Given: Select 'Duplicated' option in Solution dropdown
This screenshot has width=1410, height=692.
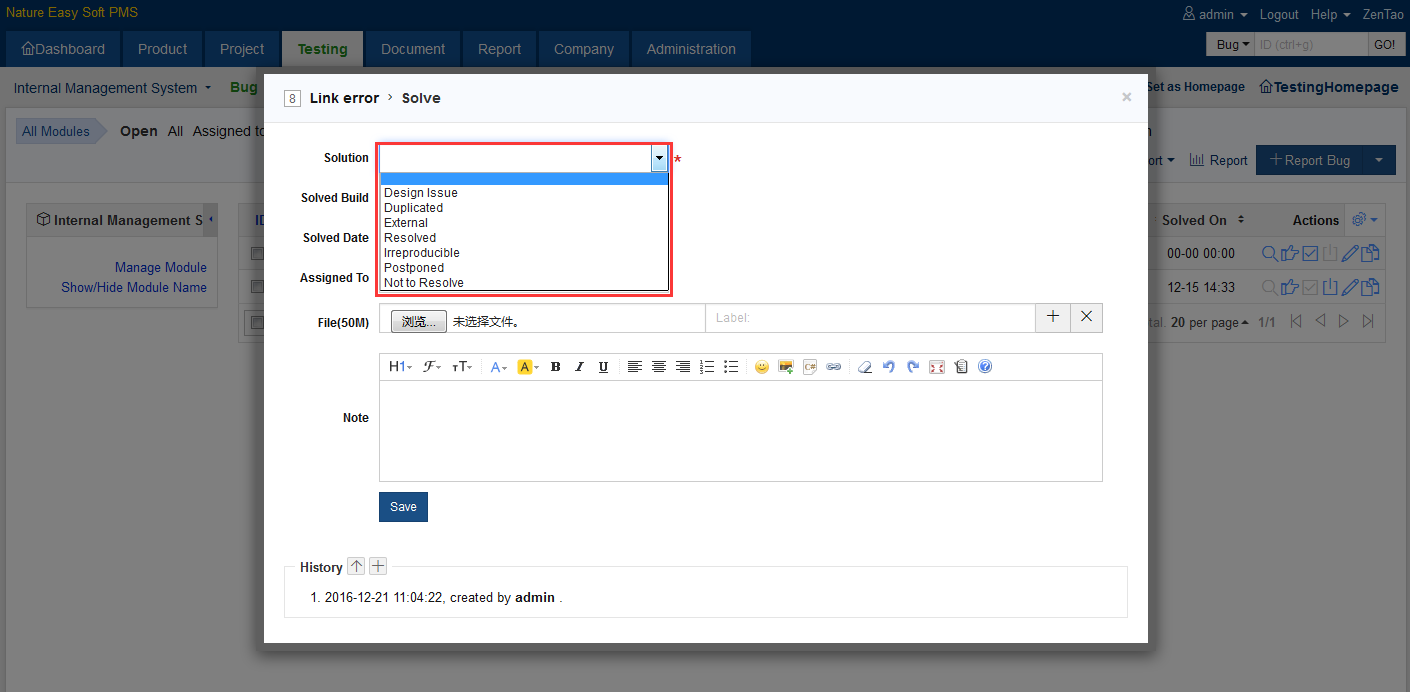Looking at the screenshot, I should [x=413, y=208].
